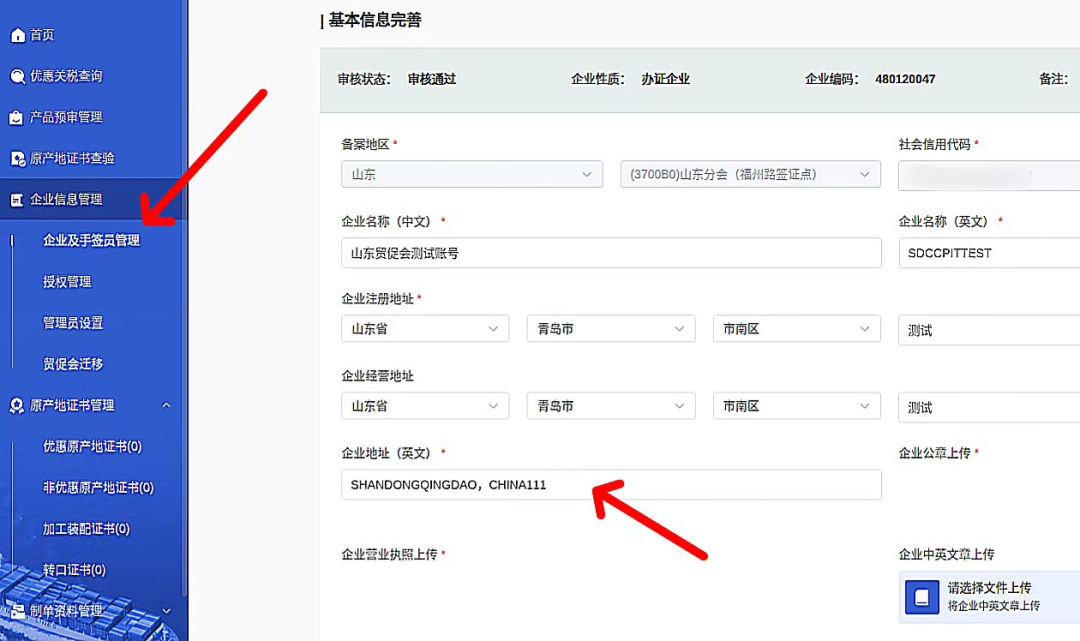Expand the 制单资料管理 menu chevron
The width and height of the screenshot is (1080, 641).
pos(166,611)
